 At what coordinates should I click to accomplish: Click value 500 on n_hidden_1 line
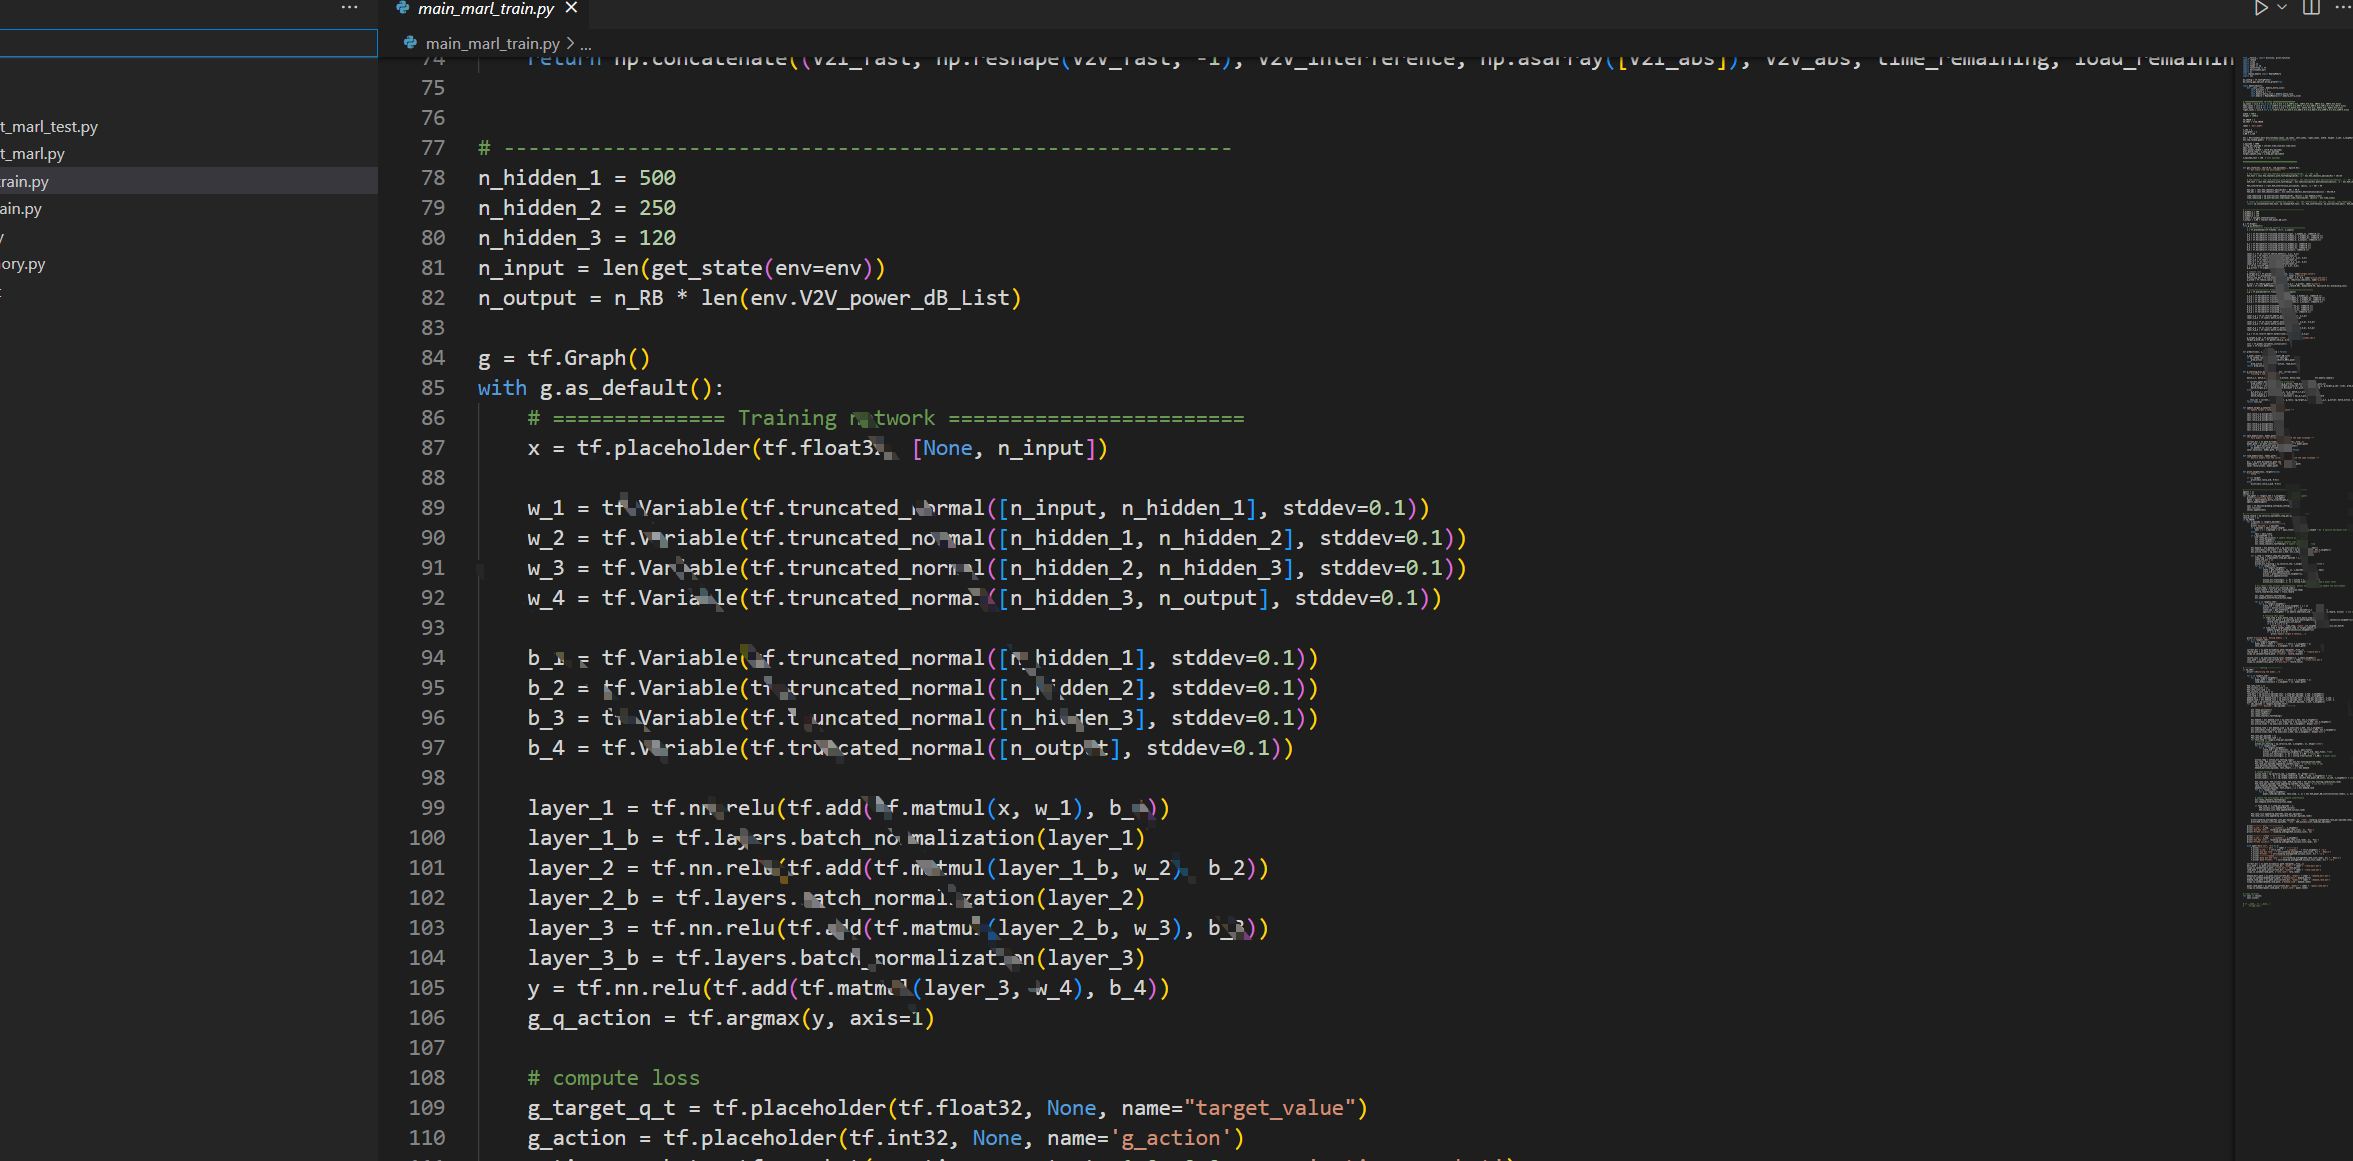(x=657, y=178)
